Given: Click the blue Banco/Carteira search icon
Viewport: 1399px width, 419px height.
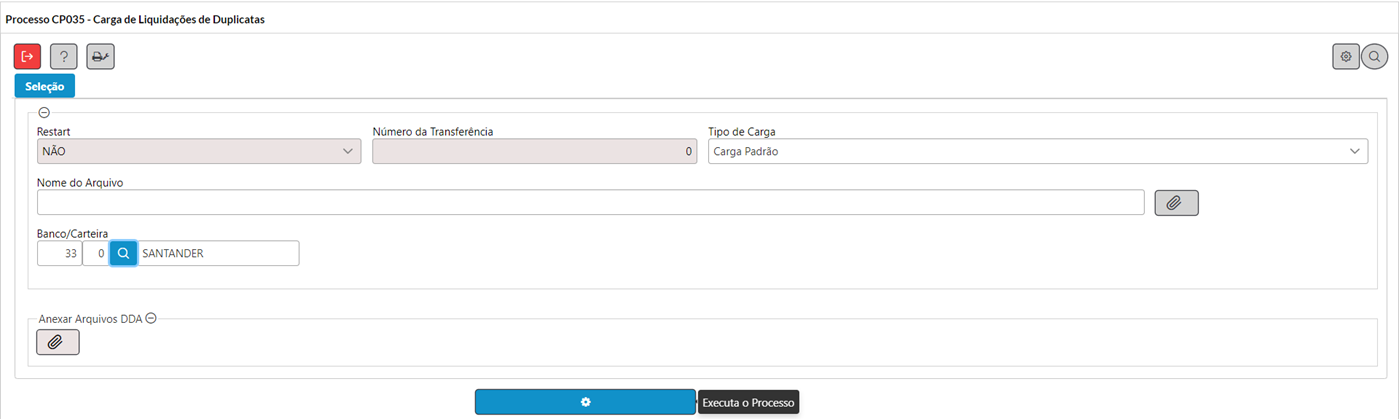Looking at the screenshot, I should tap(123, 254).
